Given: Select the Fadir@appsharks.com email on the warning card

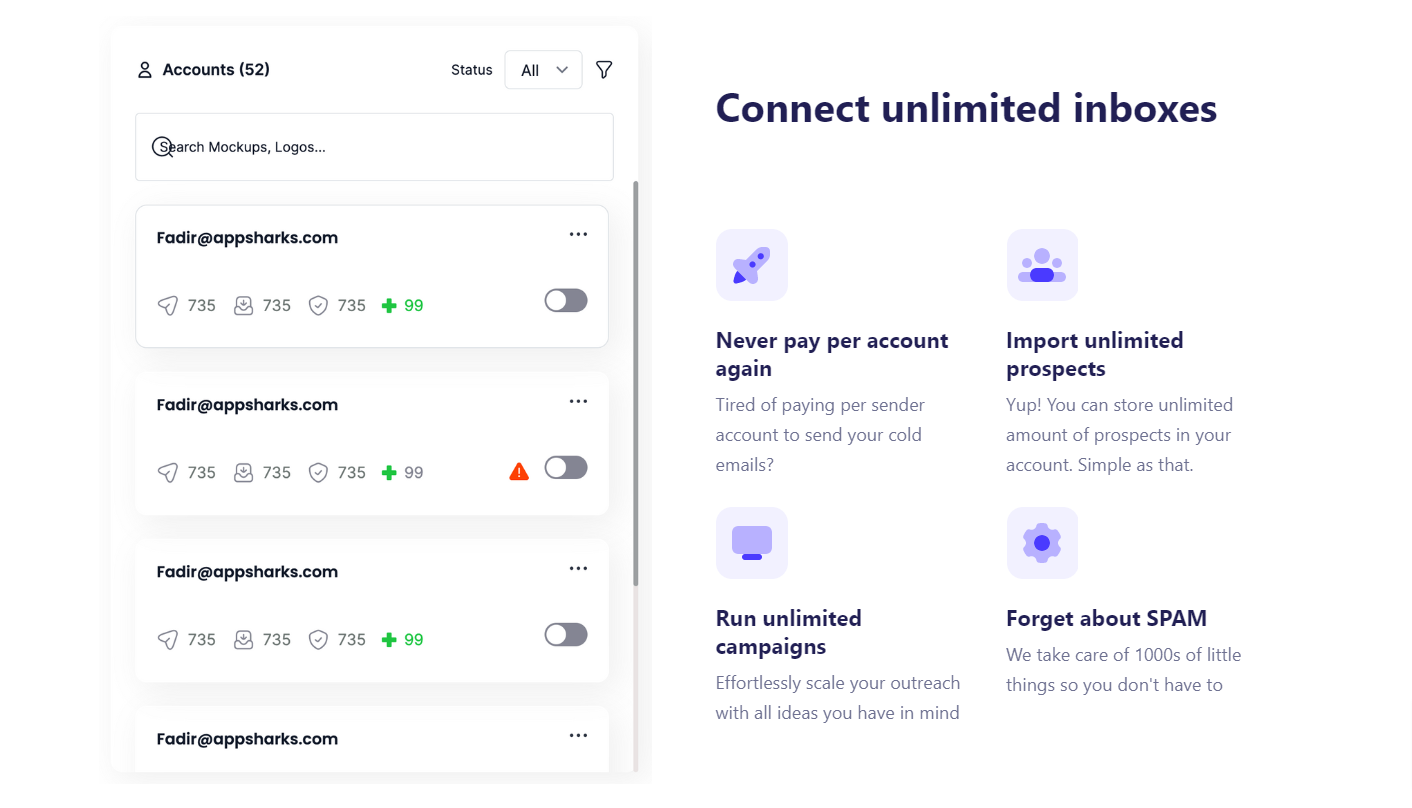Looking at the screenshot, I should pyautogui.click(x=247, y=405).
